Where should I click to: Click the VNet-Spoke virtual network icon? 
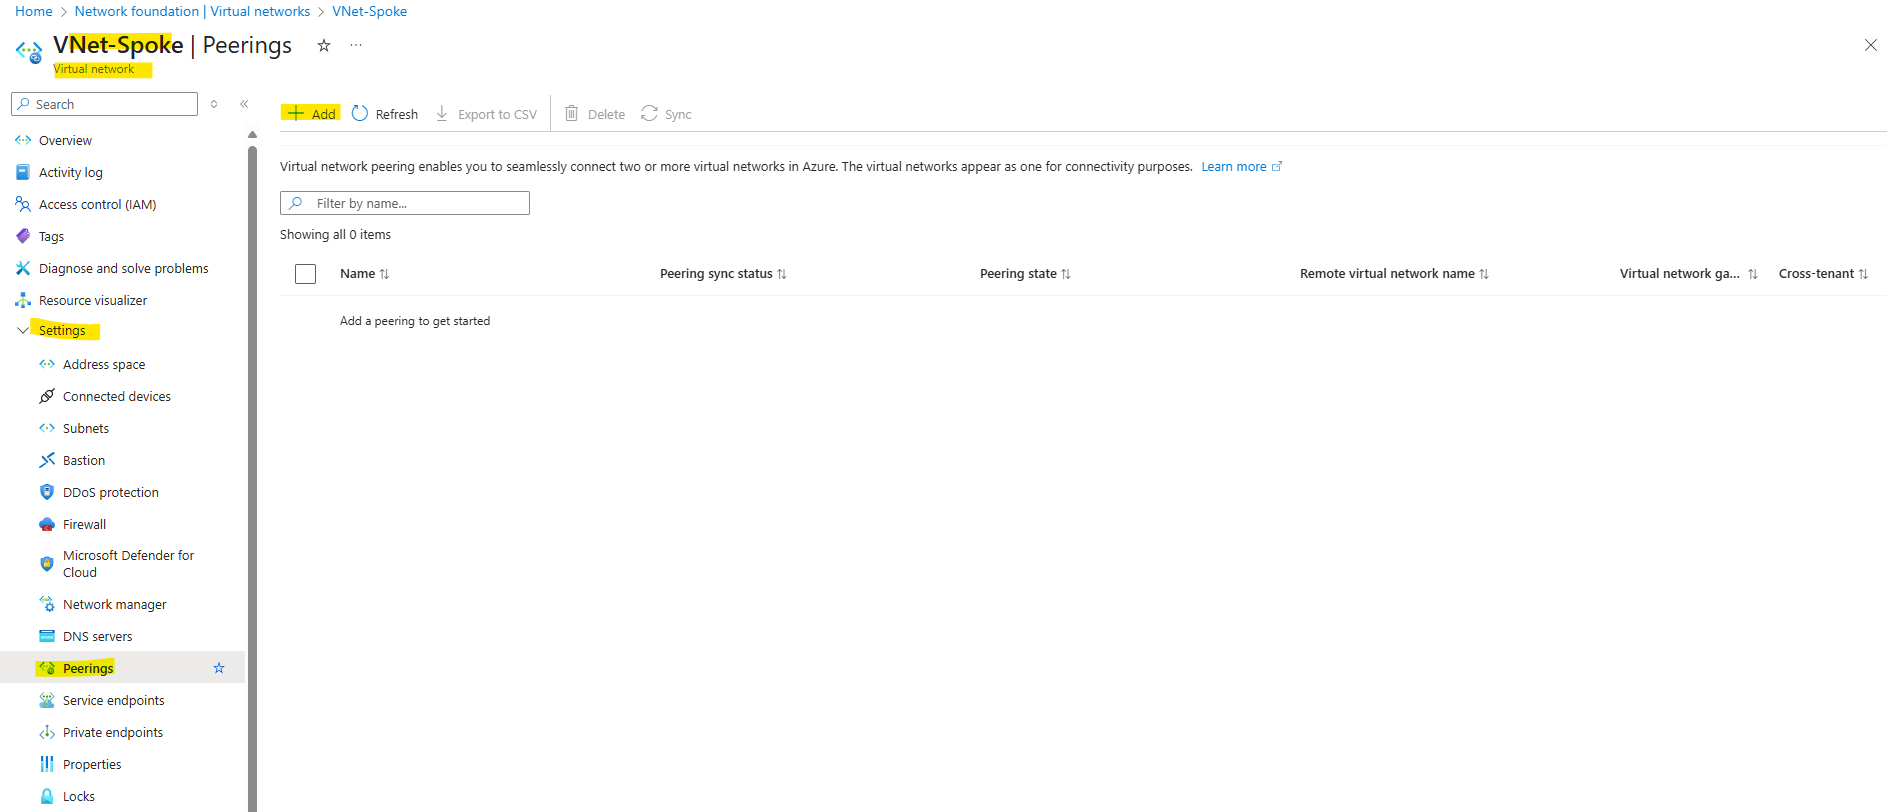29,51
